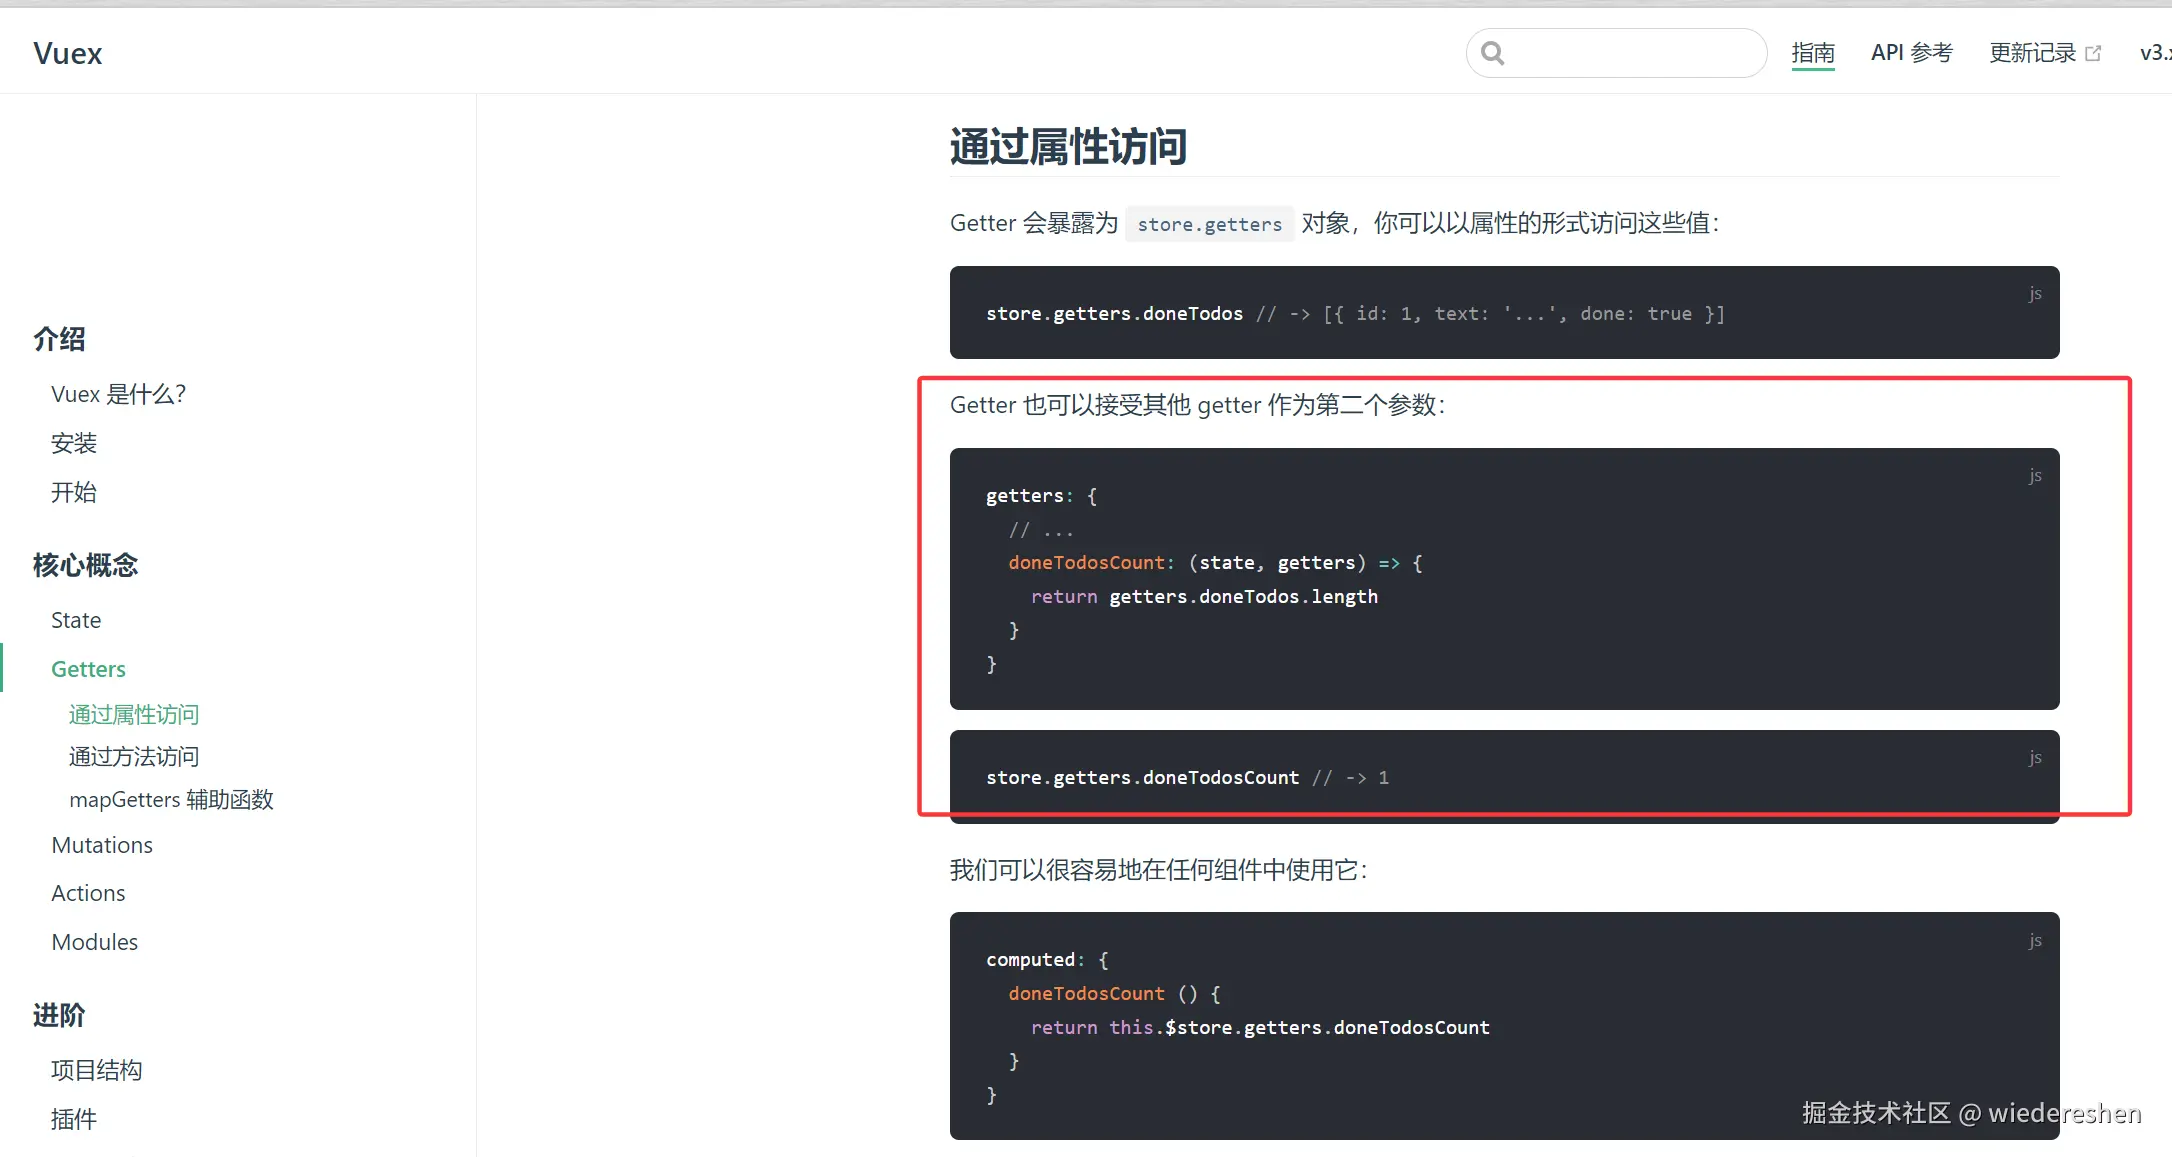
Task: Open the 开始 sidebar page
Action: (x=74, y=492)
